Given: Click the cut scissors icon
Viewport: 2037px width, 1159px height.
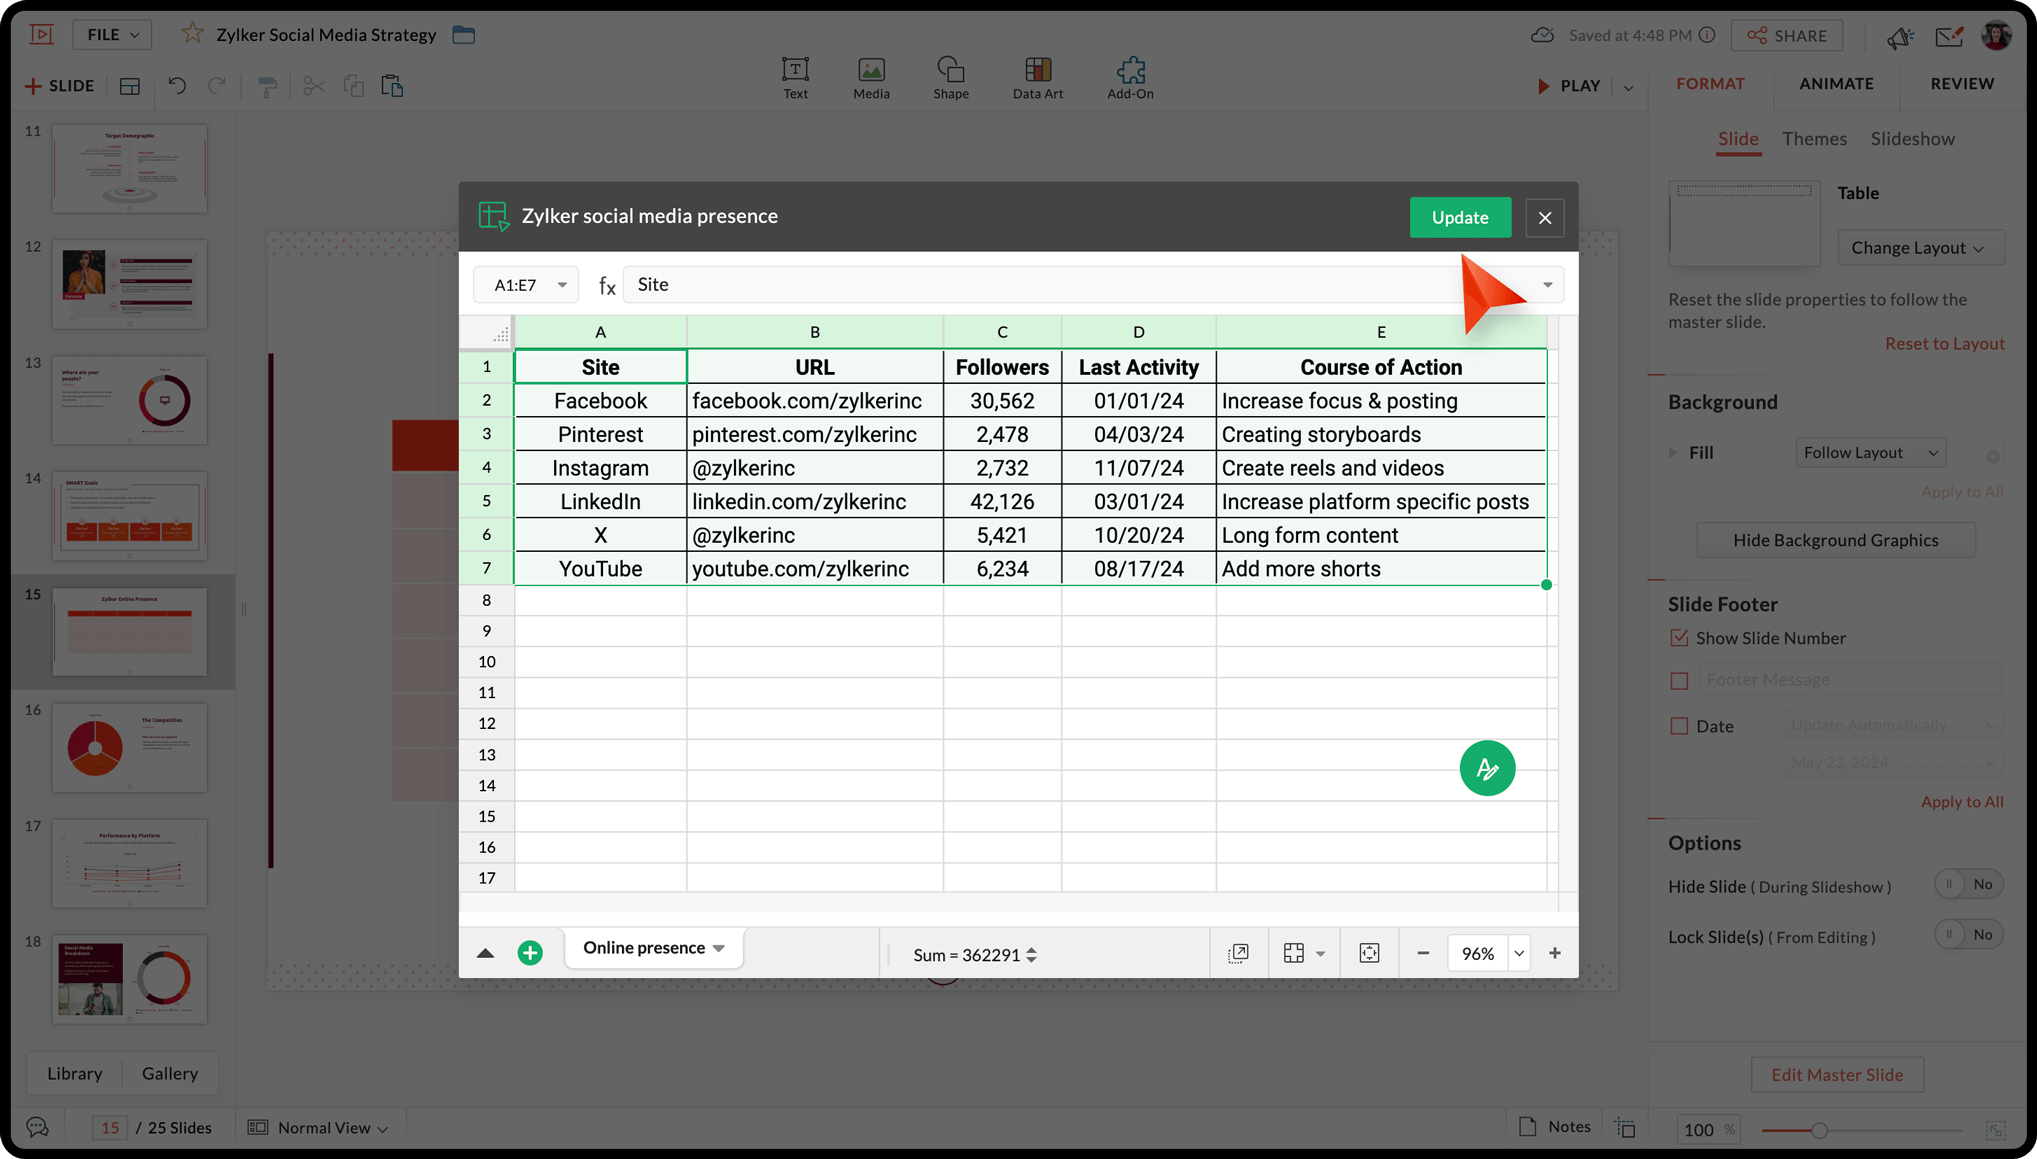Looking at the screenshot, I should (313, 86).
